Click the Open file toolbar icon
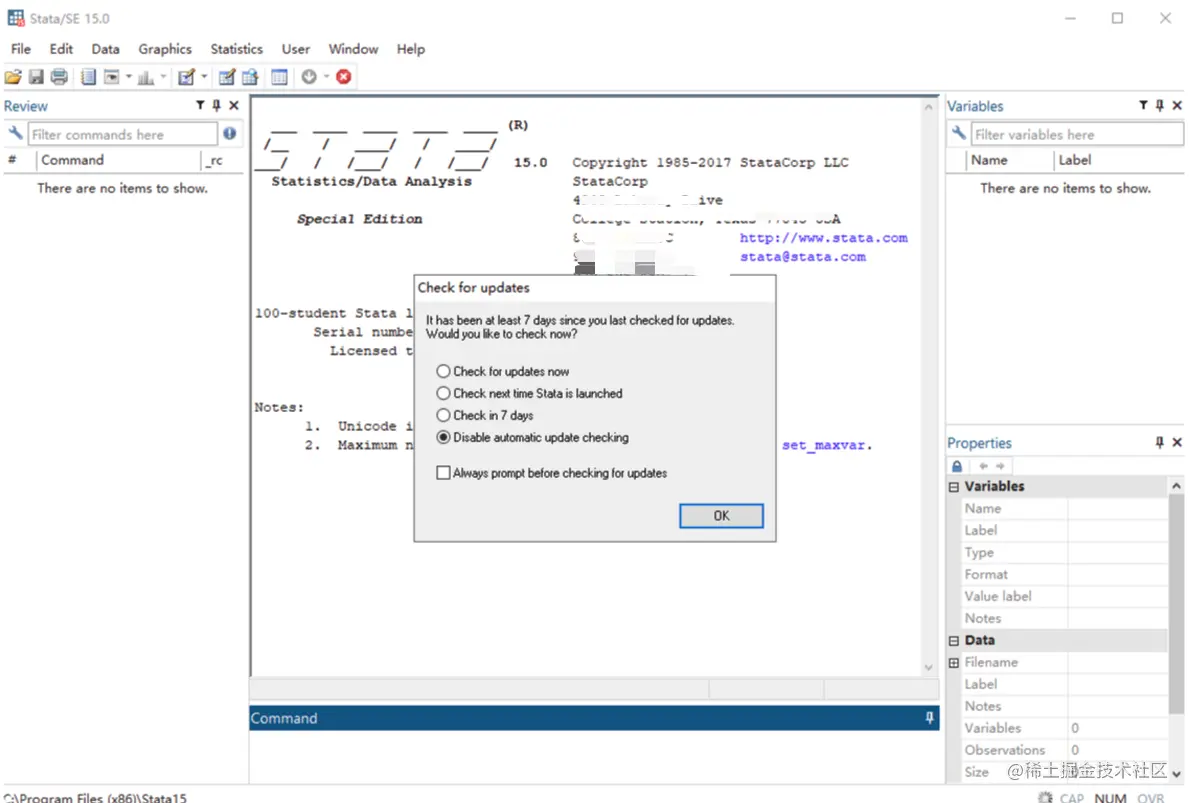This screenshot has width=1190, height=803. pos(13,77)
